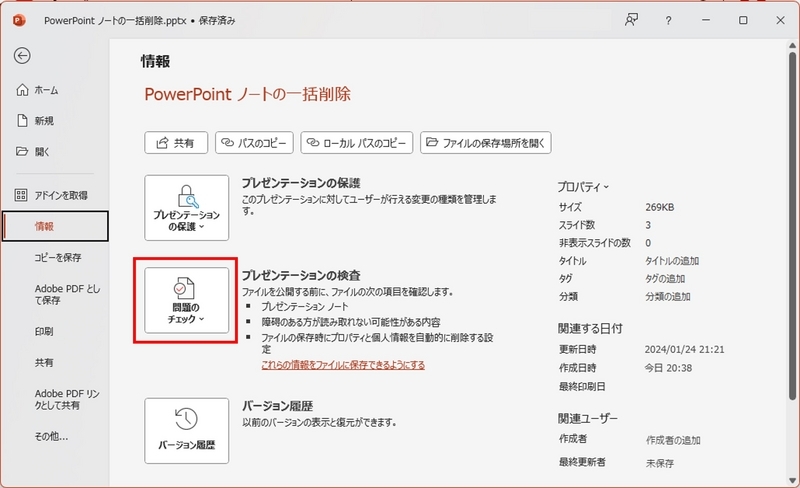Click the 非表示スライドの数 label
This screenshot has height=488, width=800.
[x=594, y=243]
